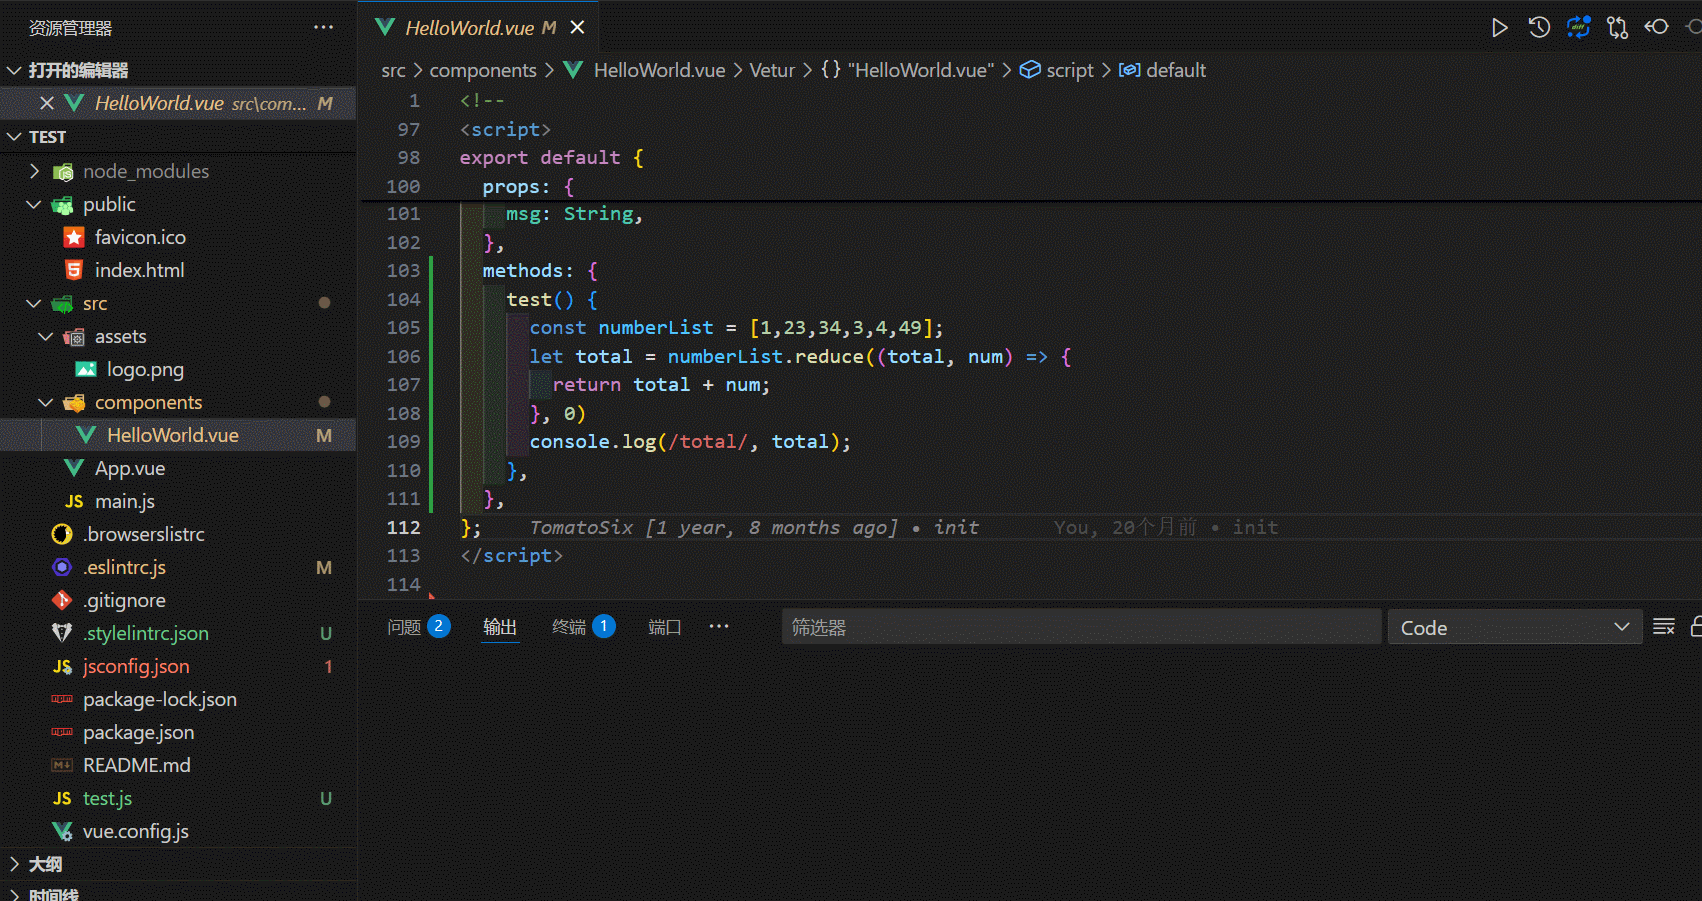
Task: Click the ESLint icon of .eslintrc.js
Action: 62,567
